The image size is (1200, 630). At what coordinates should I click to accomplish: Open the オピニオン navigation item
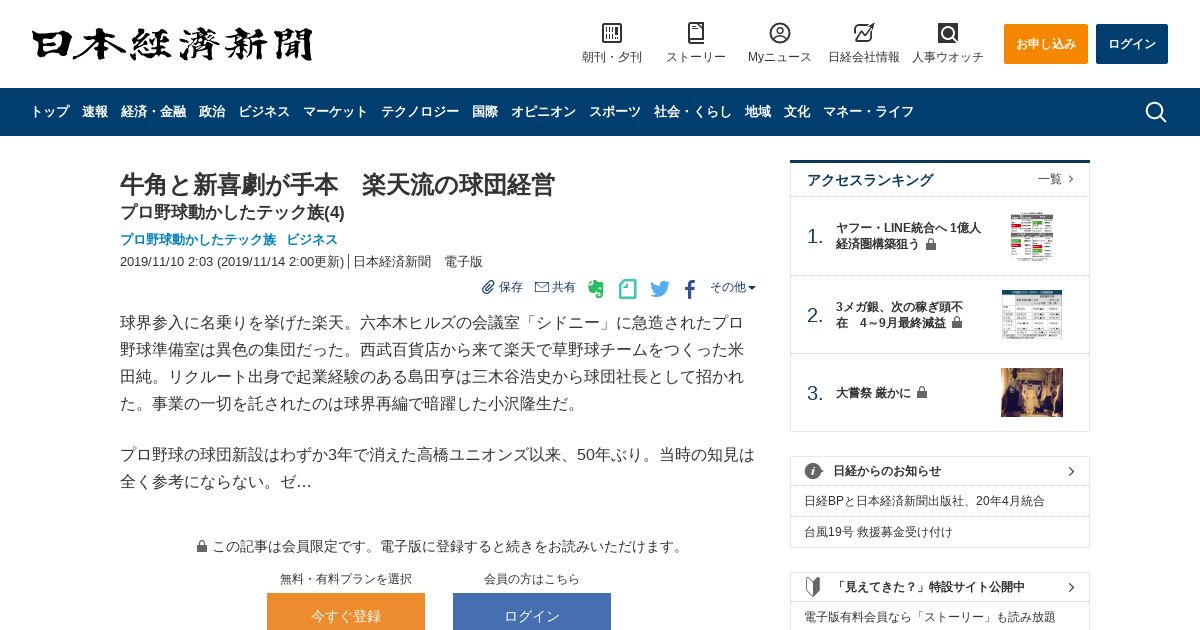[x=543, y=112]
